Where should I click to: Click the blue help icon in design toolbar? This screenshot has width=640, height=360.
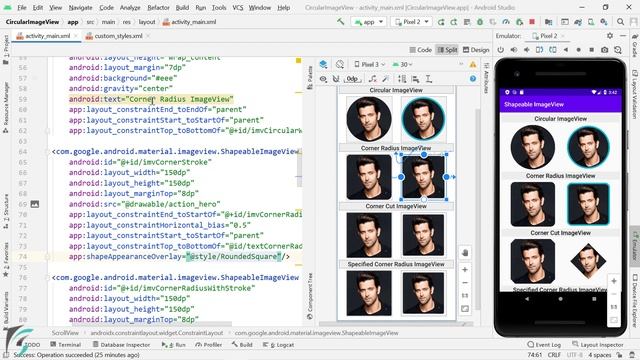point(473,79)
